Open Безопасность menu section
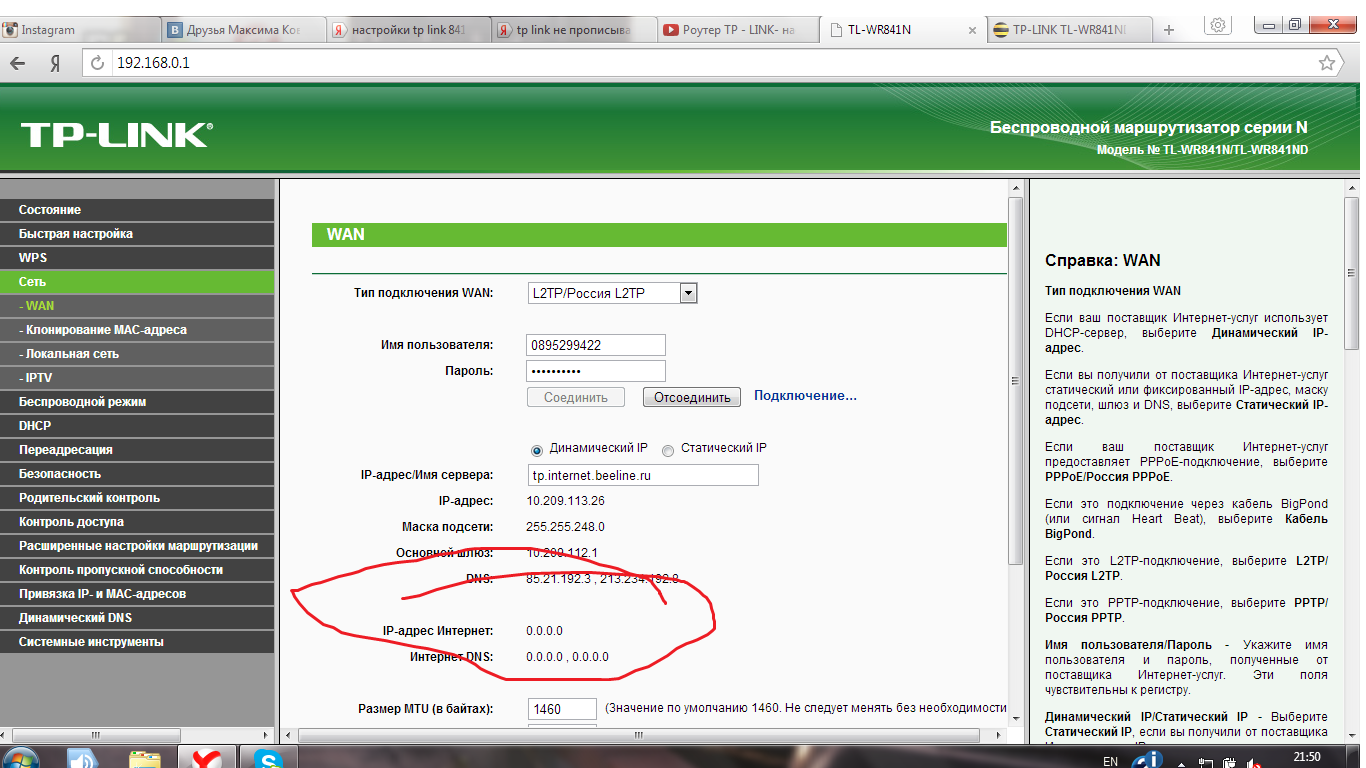Screen dimensions: 1366x768 (137, 474)
